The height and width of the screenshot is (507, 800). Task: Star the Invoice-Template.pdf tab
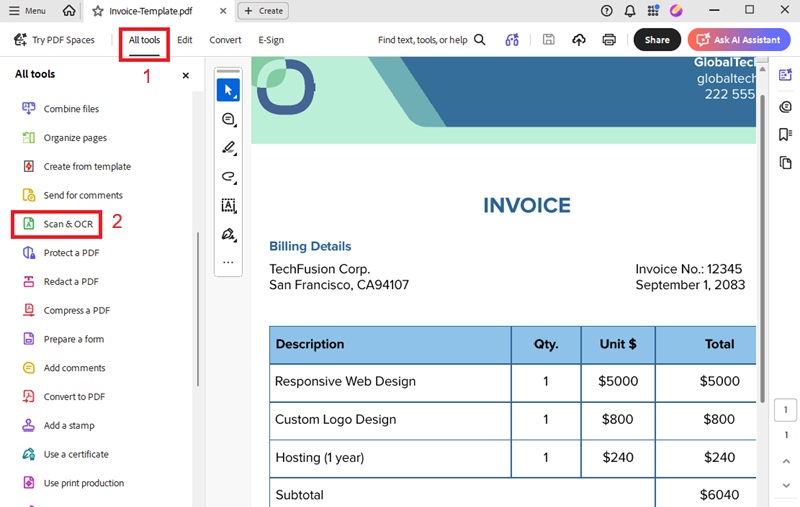98,11
